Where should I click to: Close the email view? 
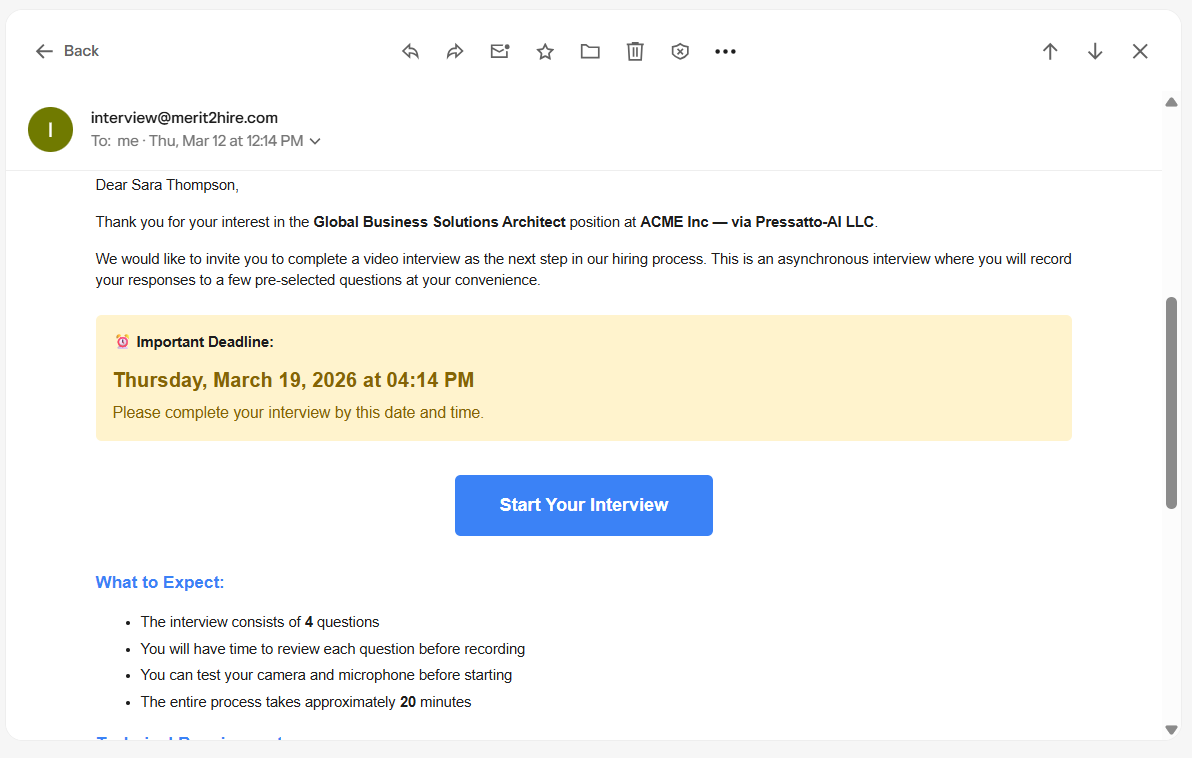[1140, 51]
